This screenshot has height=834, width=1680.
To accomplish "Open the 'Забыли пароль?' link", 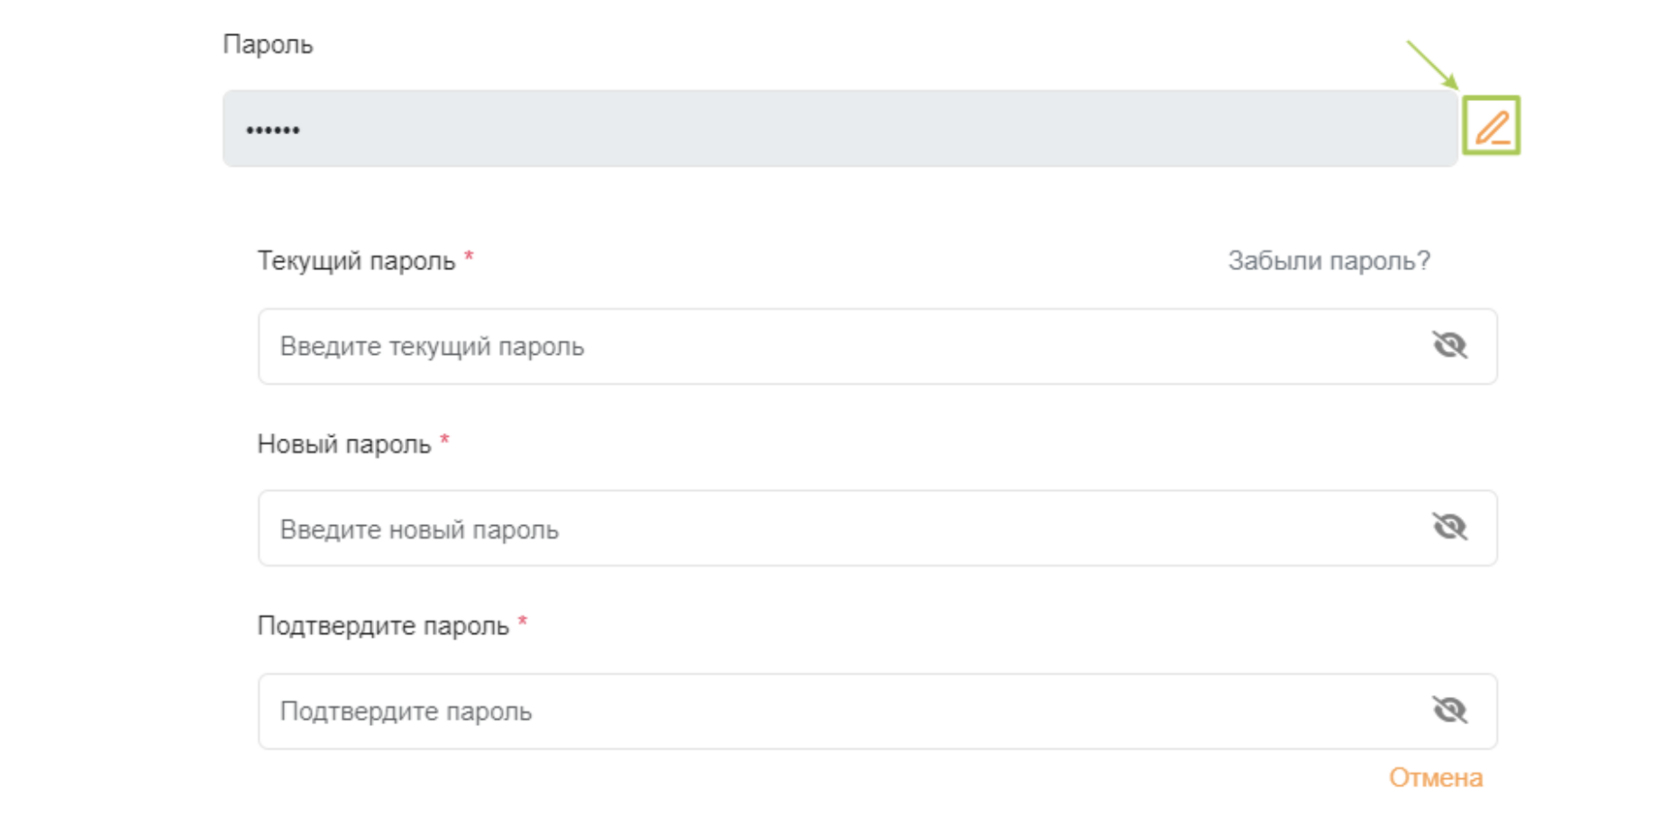I will (1329, 261).
